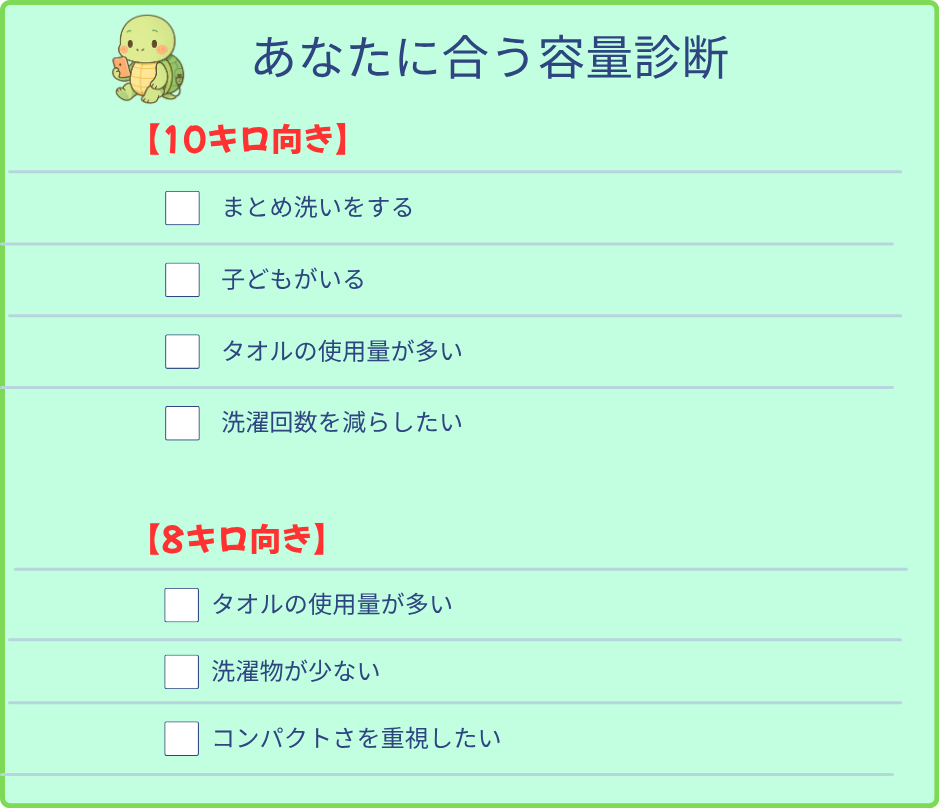Click the 洗濯回数を減らしたい label text
940x809 pixels.
342,423
